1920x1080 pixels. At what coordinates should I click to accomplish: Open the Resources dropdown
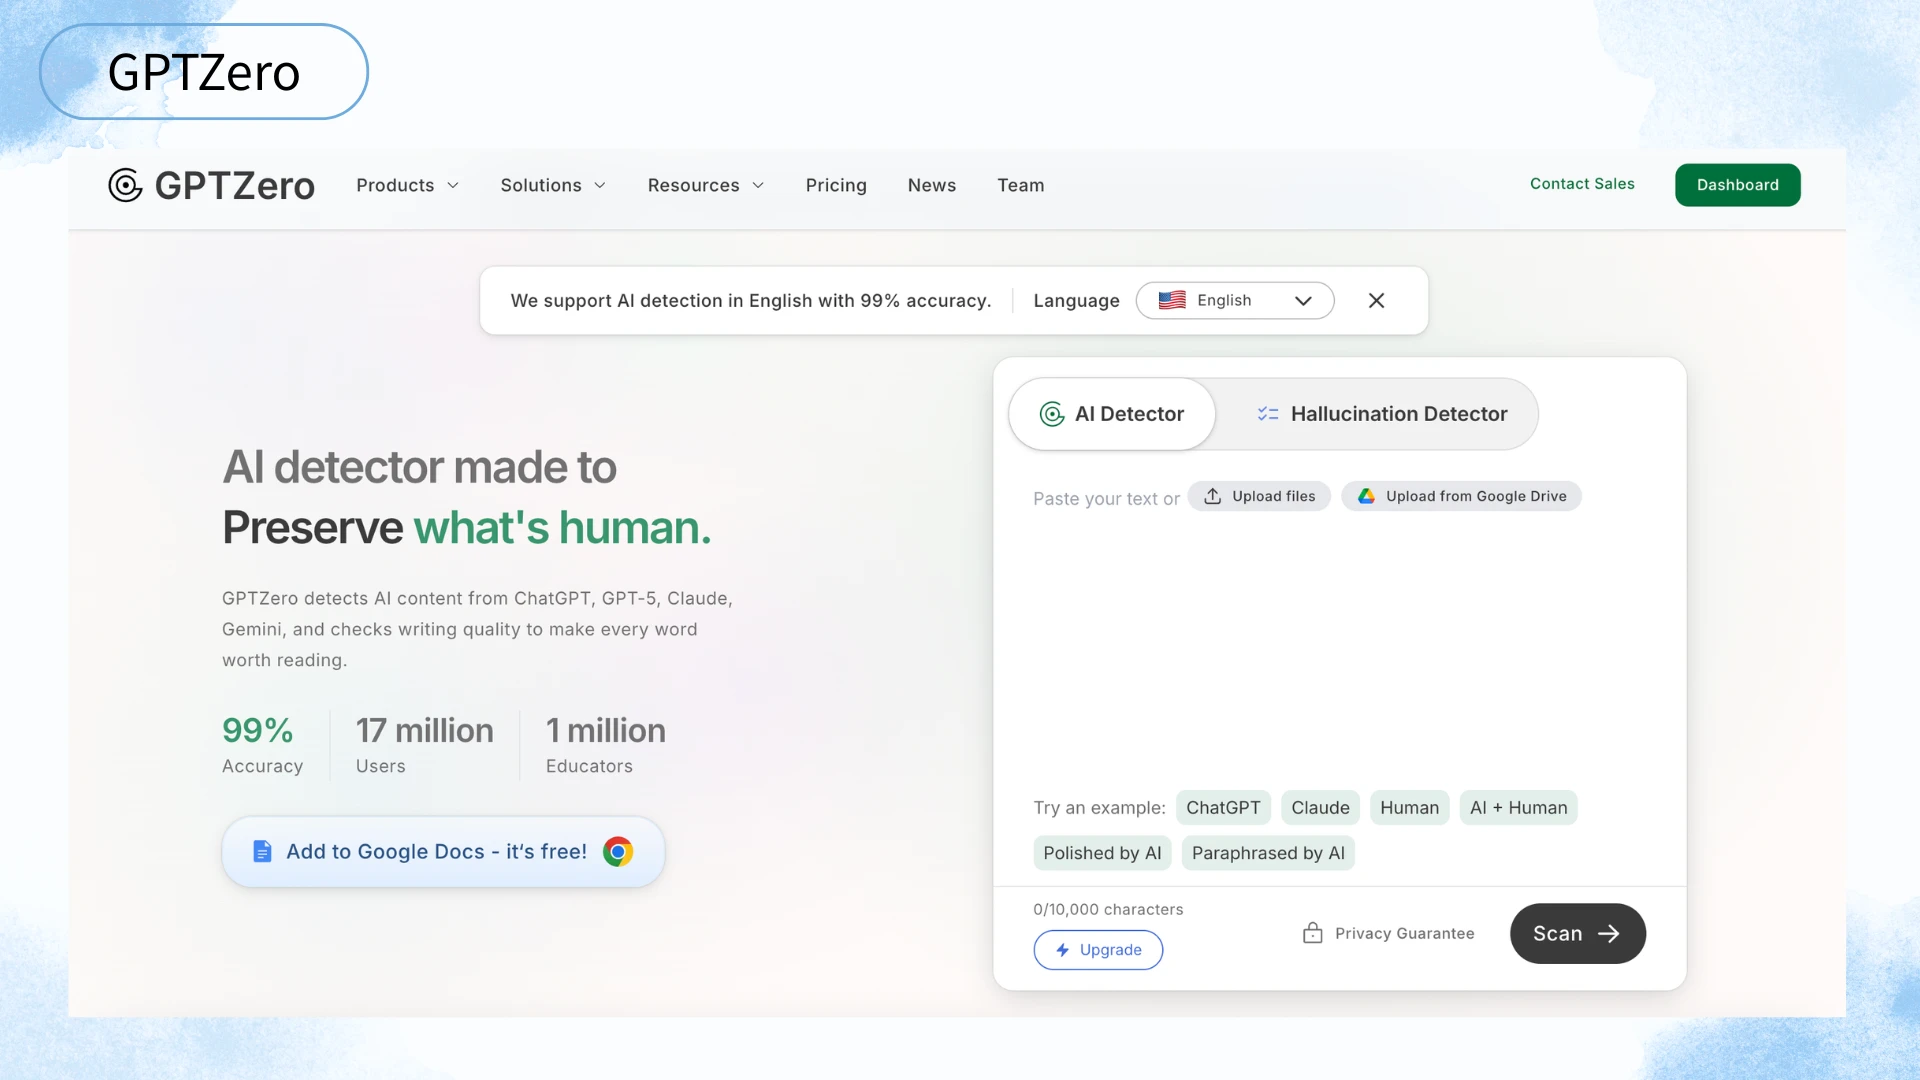click(x=705, y=185)
